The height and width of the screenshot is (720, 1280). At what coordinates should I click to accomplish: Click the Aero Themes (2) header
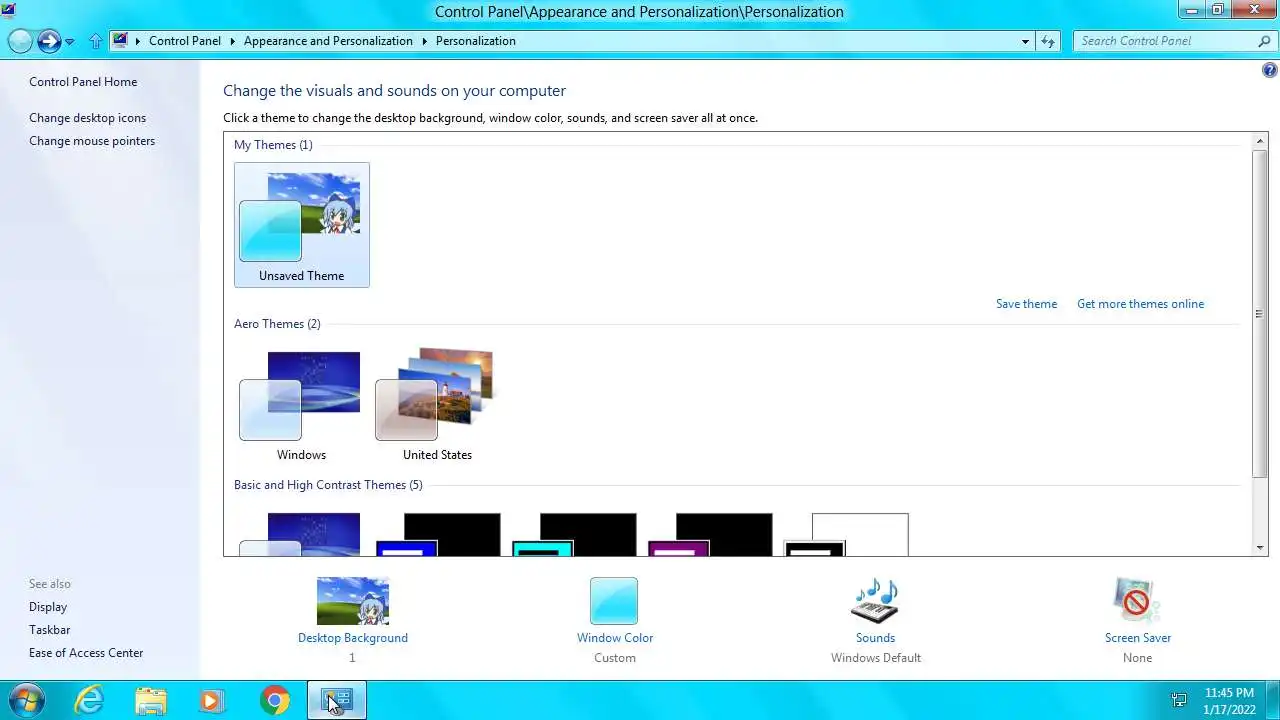pyautogui.click(x=277, y=324)
